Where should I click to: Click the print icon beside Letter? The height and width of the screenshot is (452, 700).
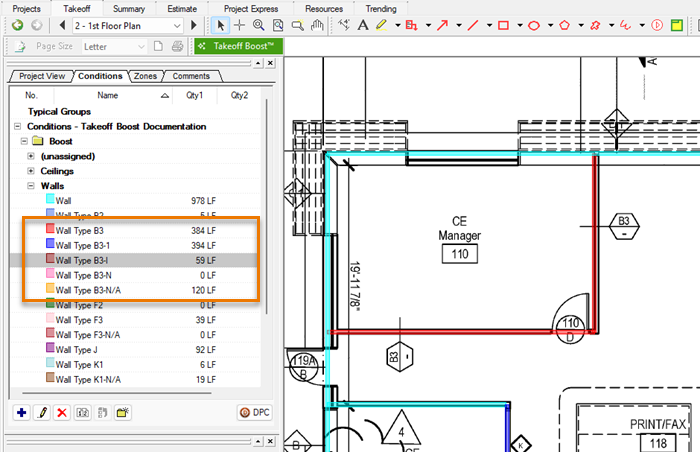177,46
